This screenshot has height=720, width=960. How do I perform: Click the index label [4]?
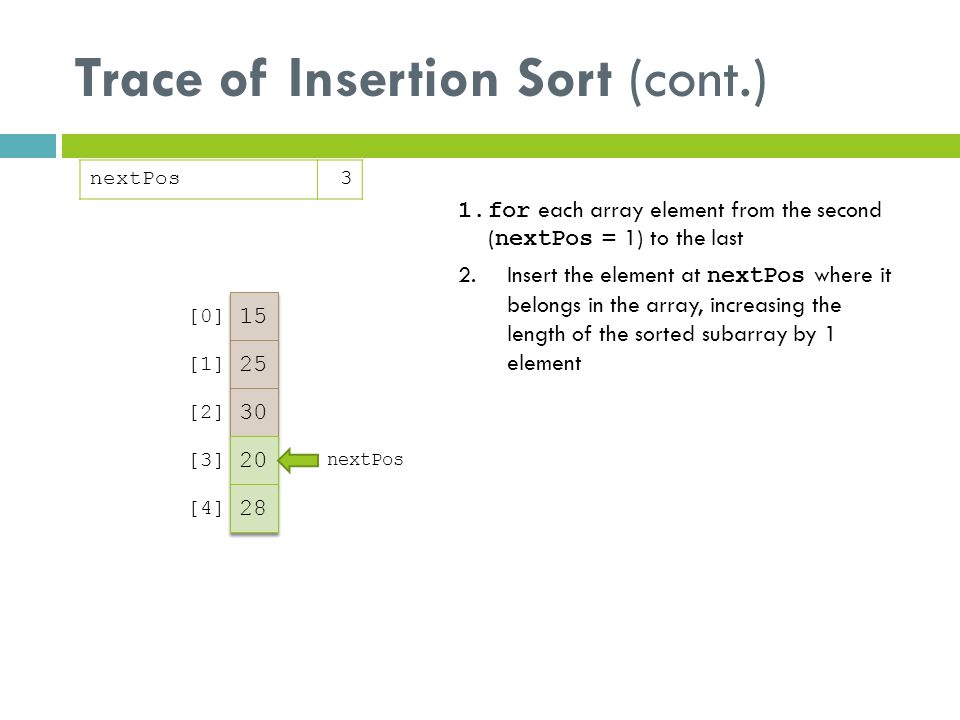206,508
